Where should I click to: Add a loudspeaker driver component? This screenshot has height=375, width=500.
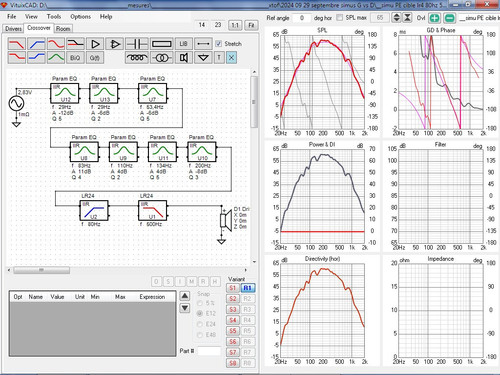184,58
